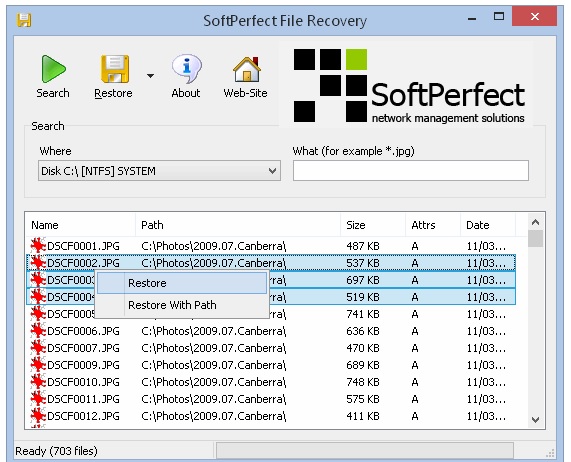Sort the list by Attrs column header
The image size is (571, 462).
(x=433, y=225)
